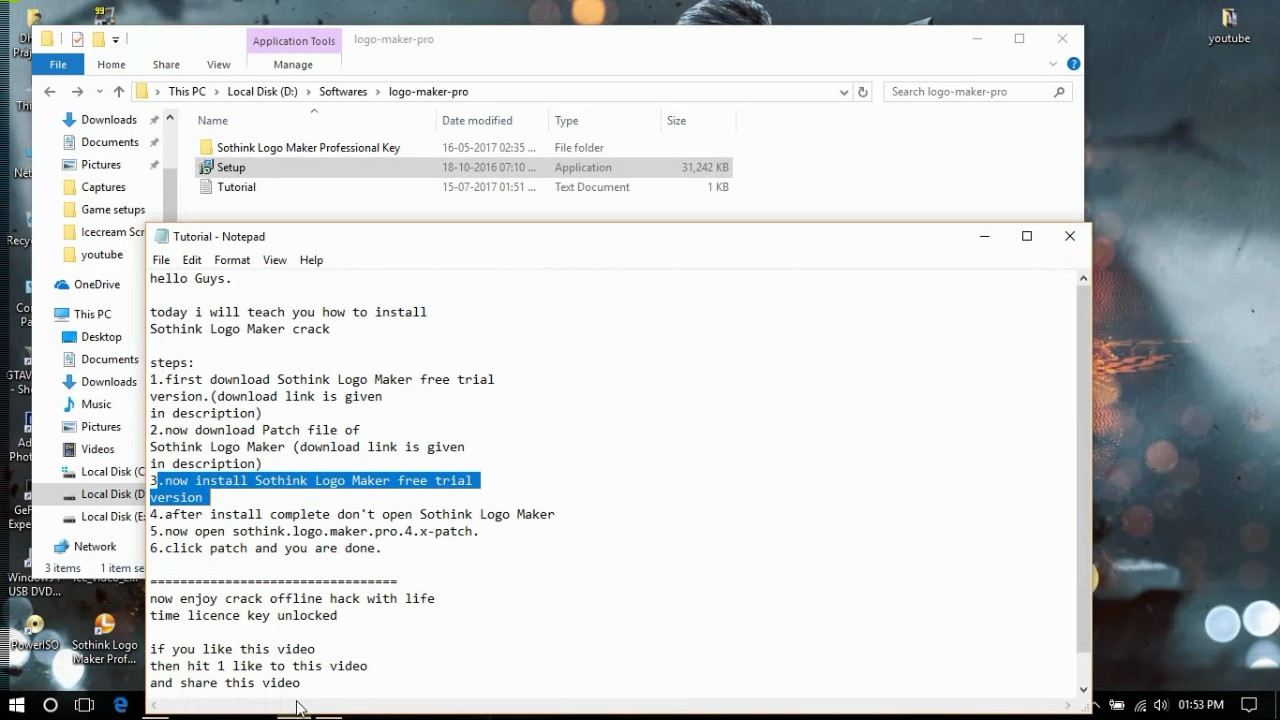Select youtube folder in navigation pane
The image size is (1280, 720).
(x=102, y=255)
